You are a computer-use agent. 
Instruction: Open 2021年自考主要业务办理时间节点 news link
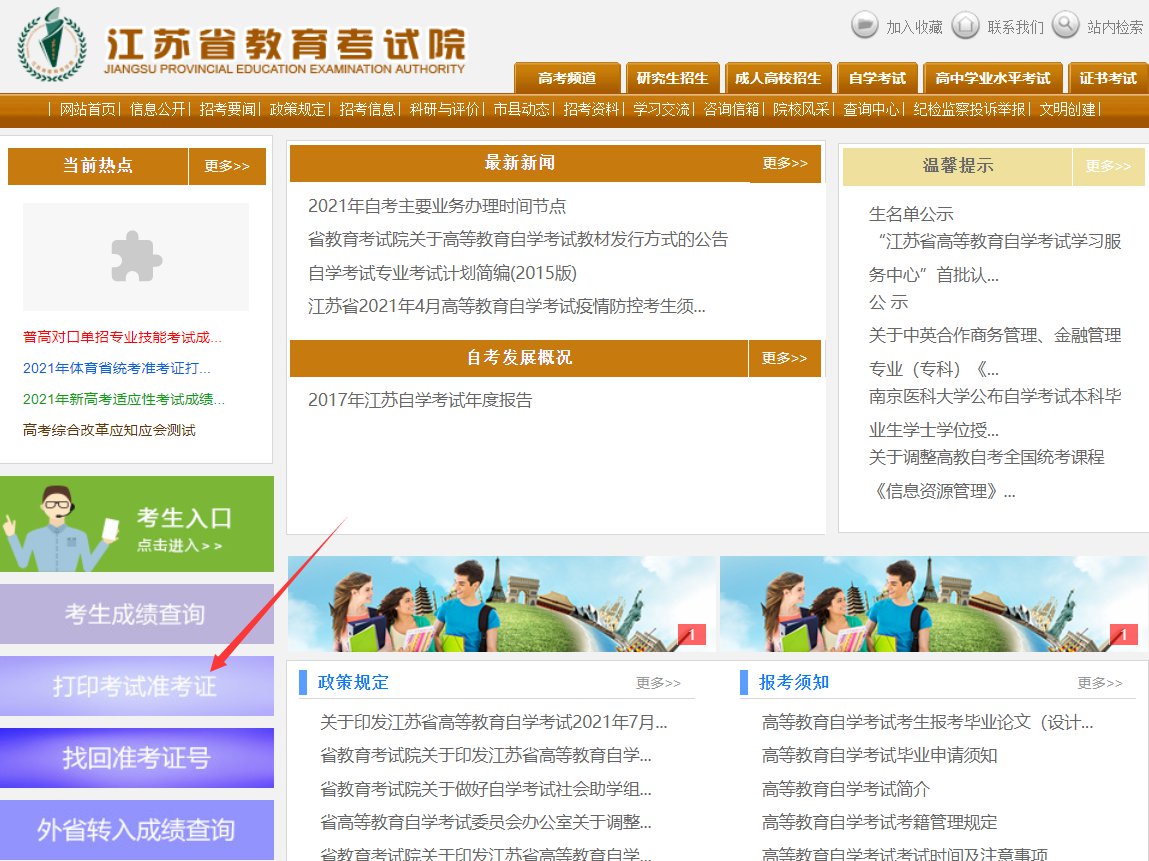[437, 206]
